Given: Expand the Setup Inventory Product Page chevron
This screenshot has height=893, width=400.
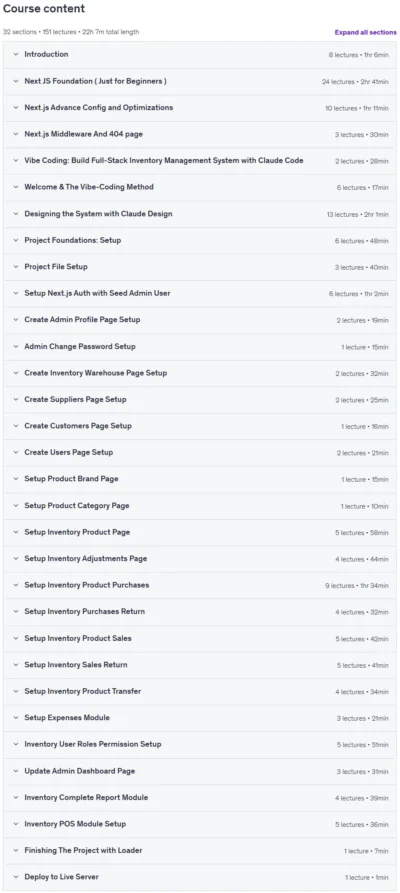Looking at the screenshot, I should click(x=16, y=532).
